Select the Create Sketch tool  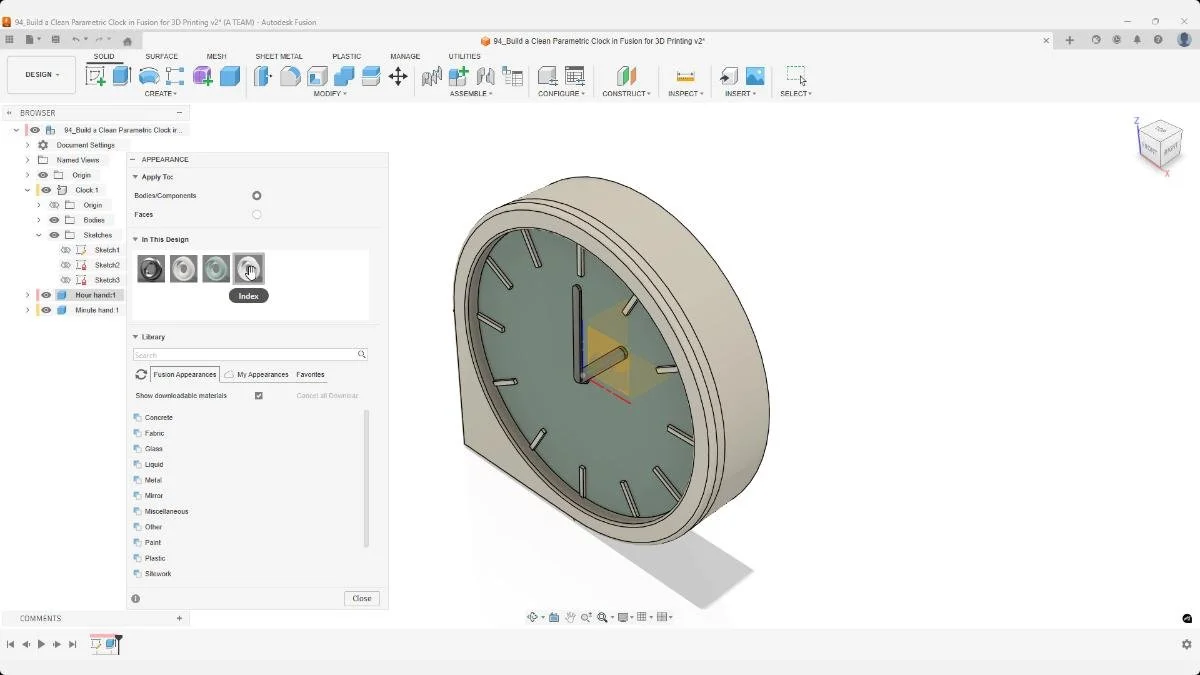96,76
